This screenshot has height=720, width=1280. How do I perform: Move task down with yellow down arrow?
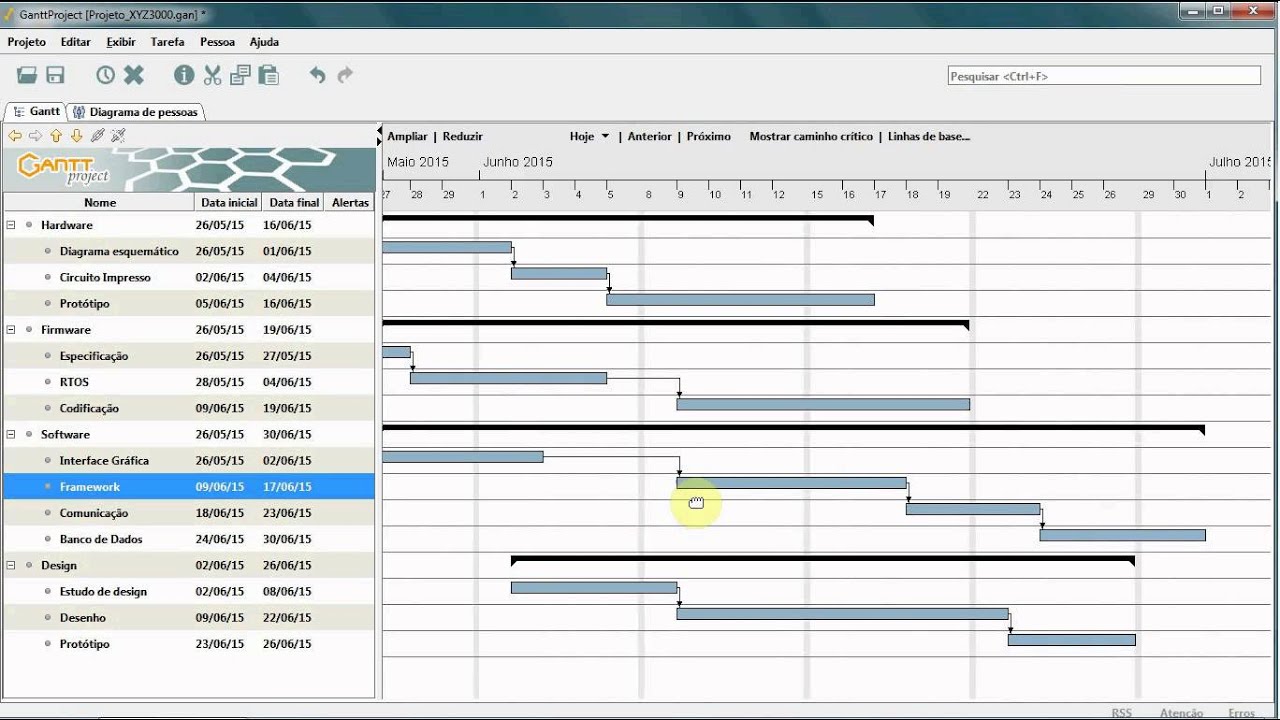click(76, 135)
